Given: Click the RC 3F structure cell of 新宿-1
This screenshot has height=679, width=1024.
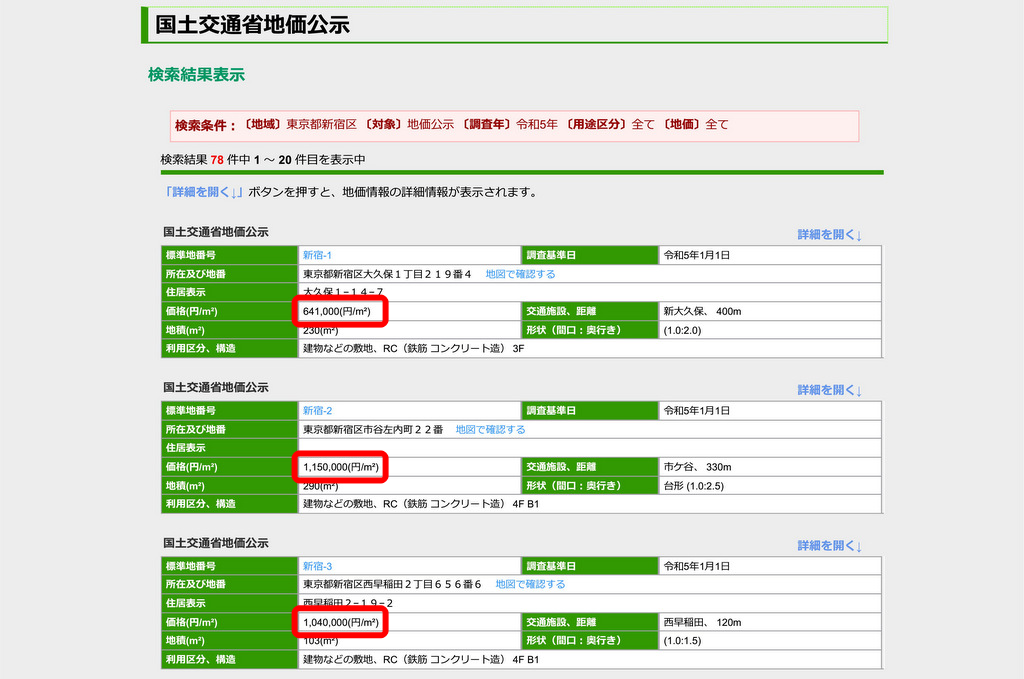Looking at the screenshot, I should [590, 349].
